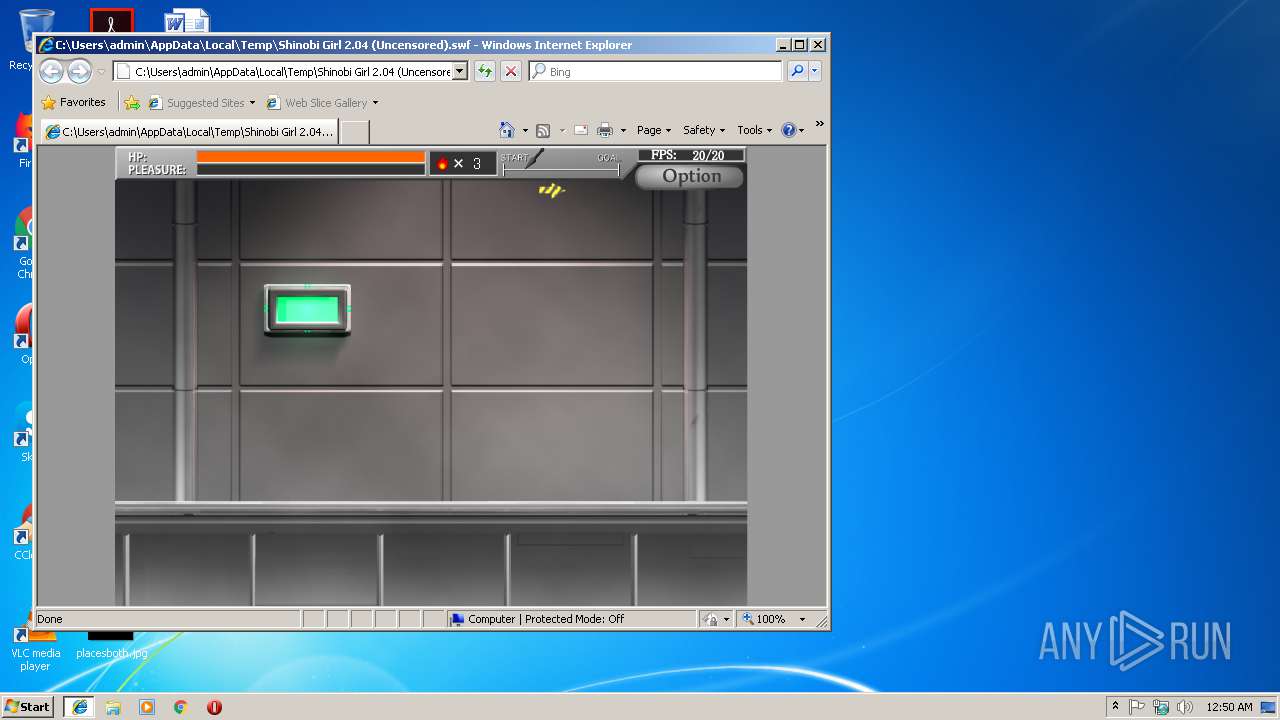Click the security lock icon in status bar
This screenshot has height=720, width=1280.
tap(709, 619)
